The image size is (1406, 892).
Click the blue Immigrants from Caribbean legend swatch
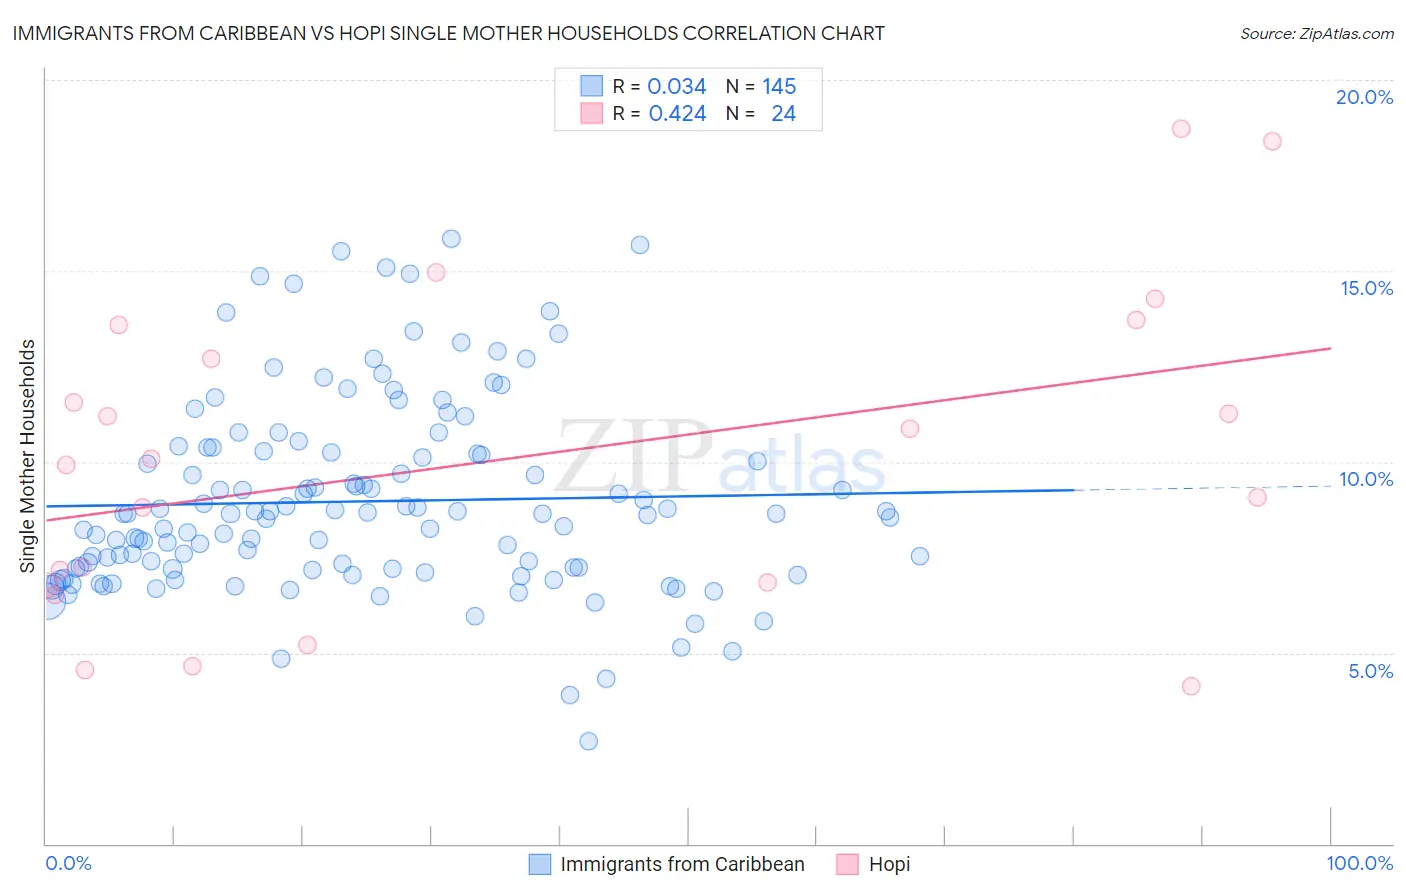tap(540, 864)
